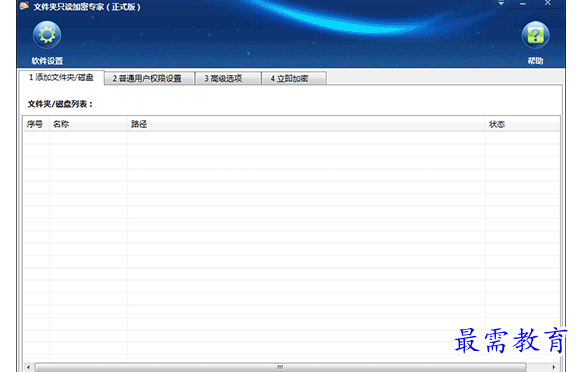The height and width of the screenshot is (372, 576).
Task: Click the 文件夹/磁盘列表 label
Action: pyautogui.click(x=61, y=104)
